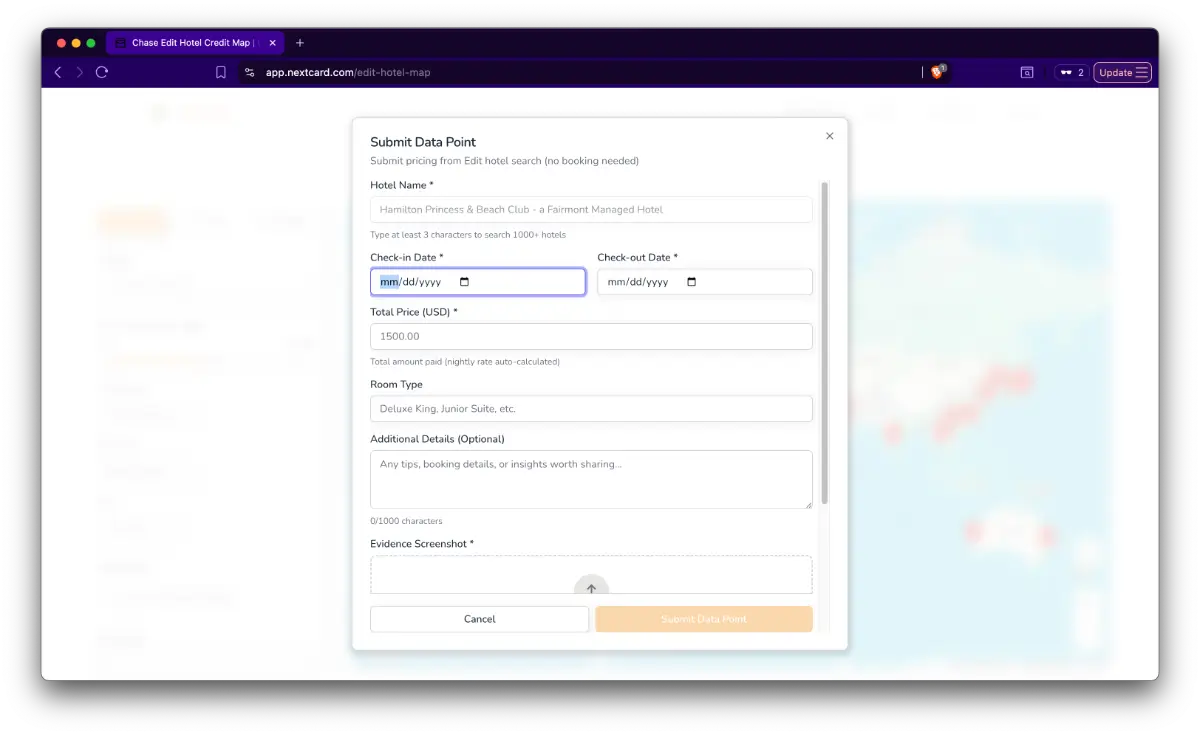Click the Submit Data Point button
The width and height of the screenshot is (1200, 735).
click(703, 619)
